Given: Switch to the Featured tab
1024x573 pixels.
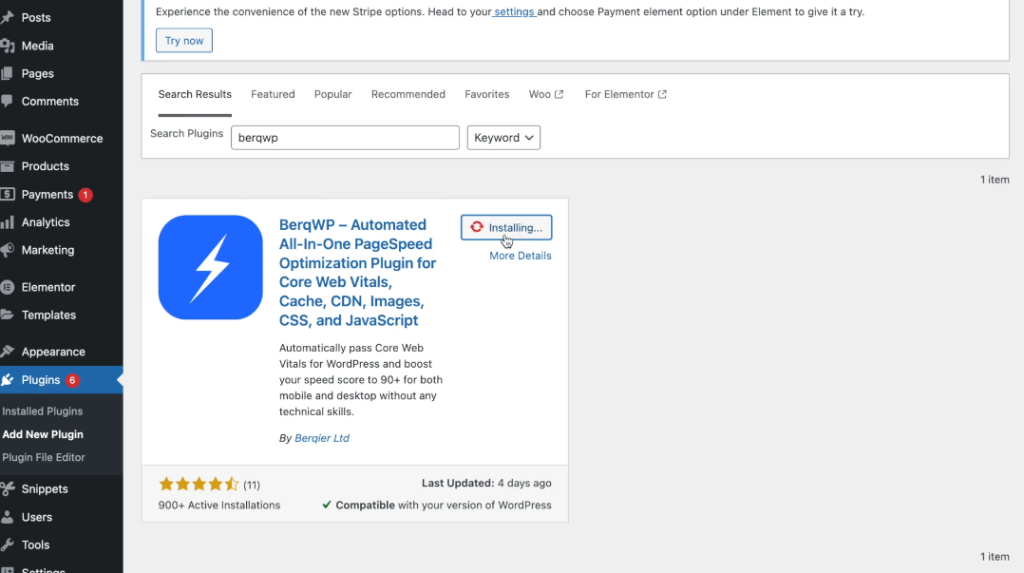Looking at the screenshot, I should 272,94.
